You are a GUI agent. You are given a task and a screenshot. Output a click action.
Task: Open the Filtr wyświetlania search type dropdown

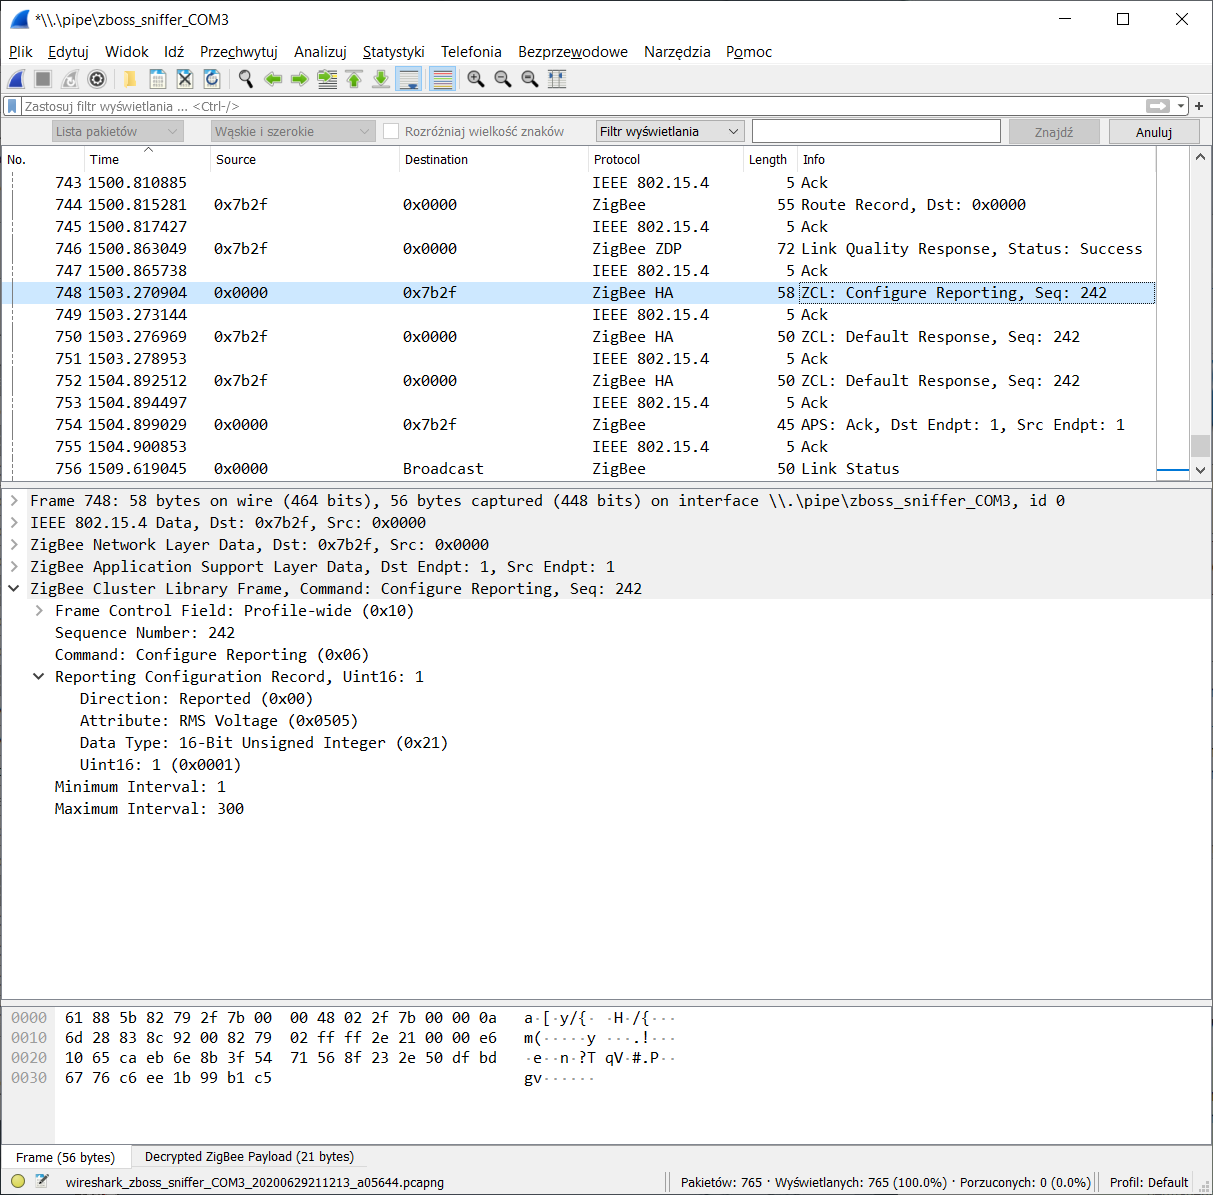[x=670, y=131]
